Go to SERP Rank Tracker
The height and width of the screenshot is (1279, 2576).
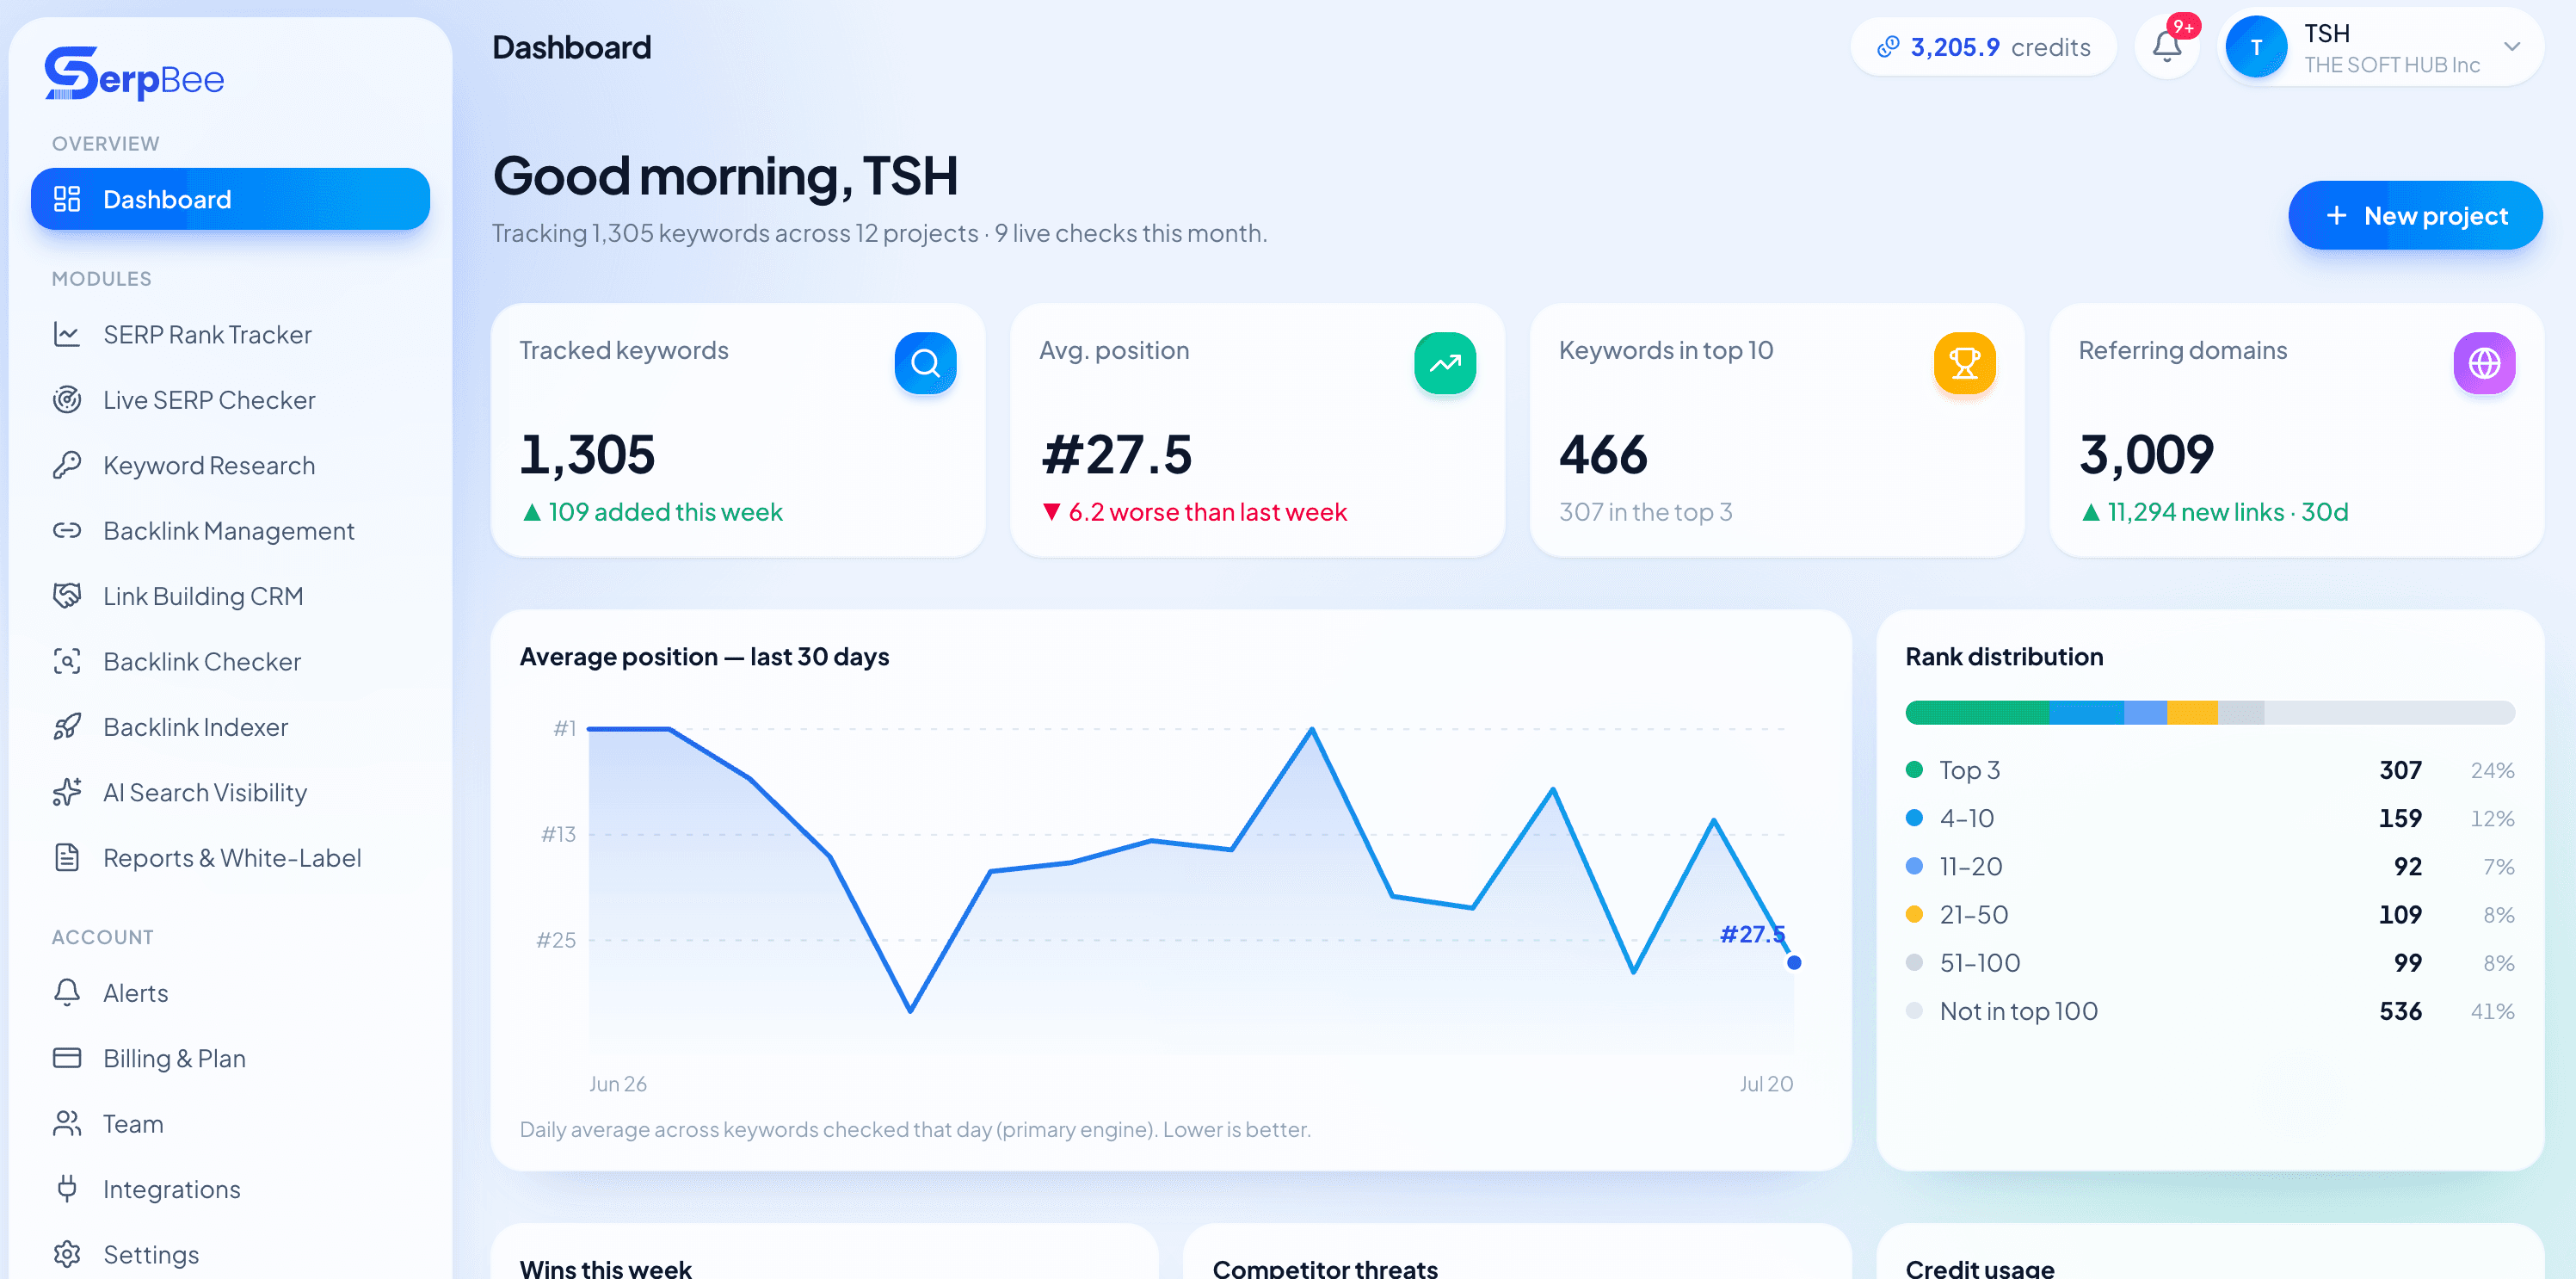(230, 334)
